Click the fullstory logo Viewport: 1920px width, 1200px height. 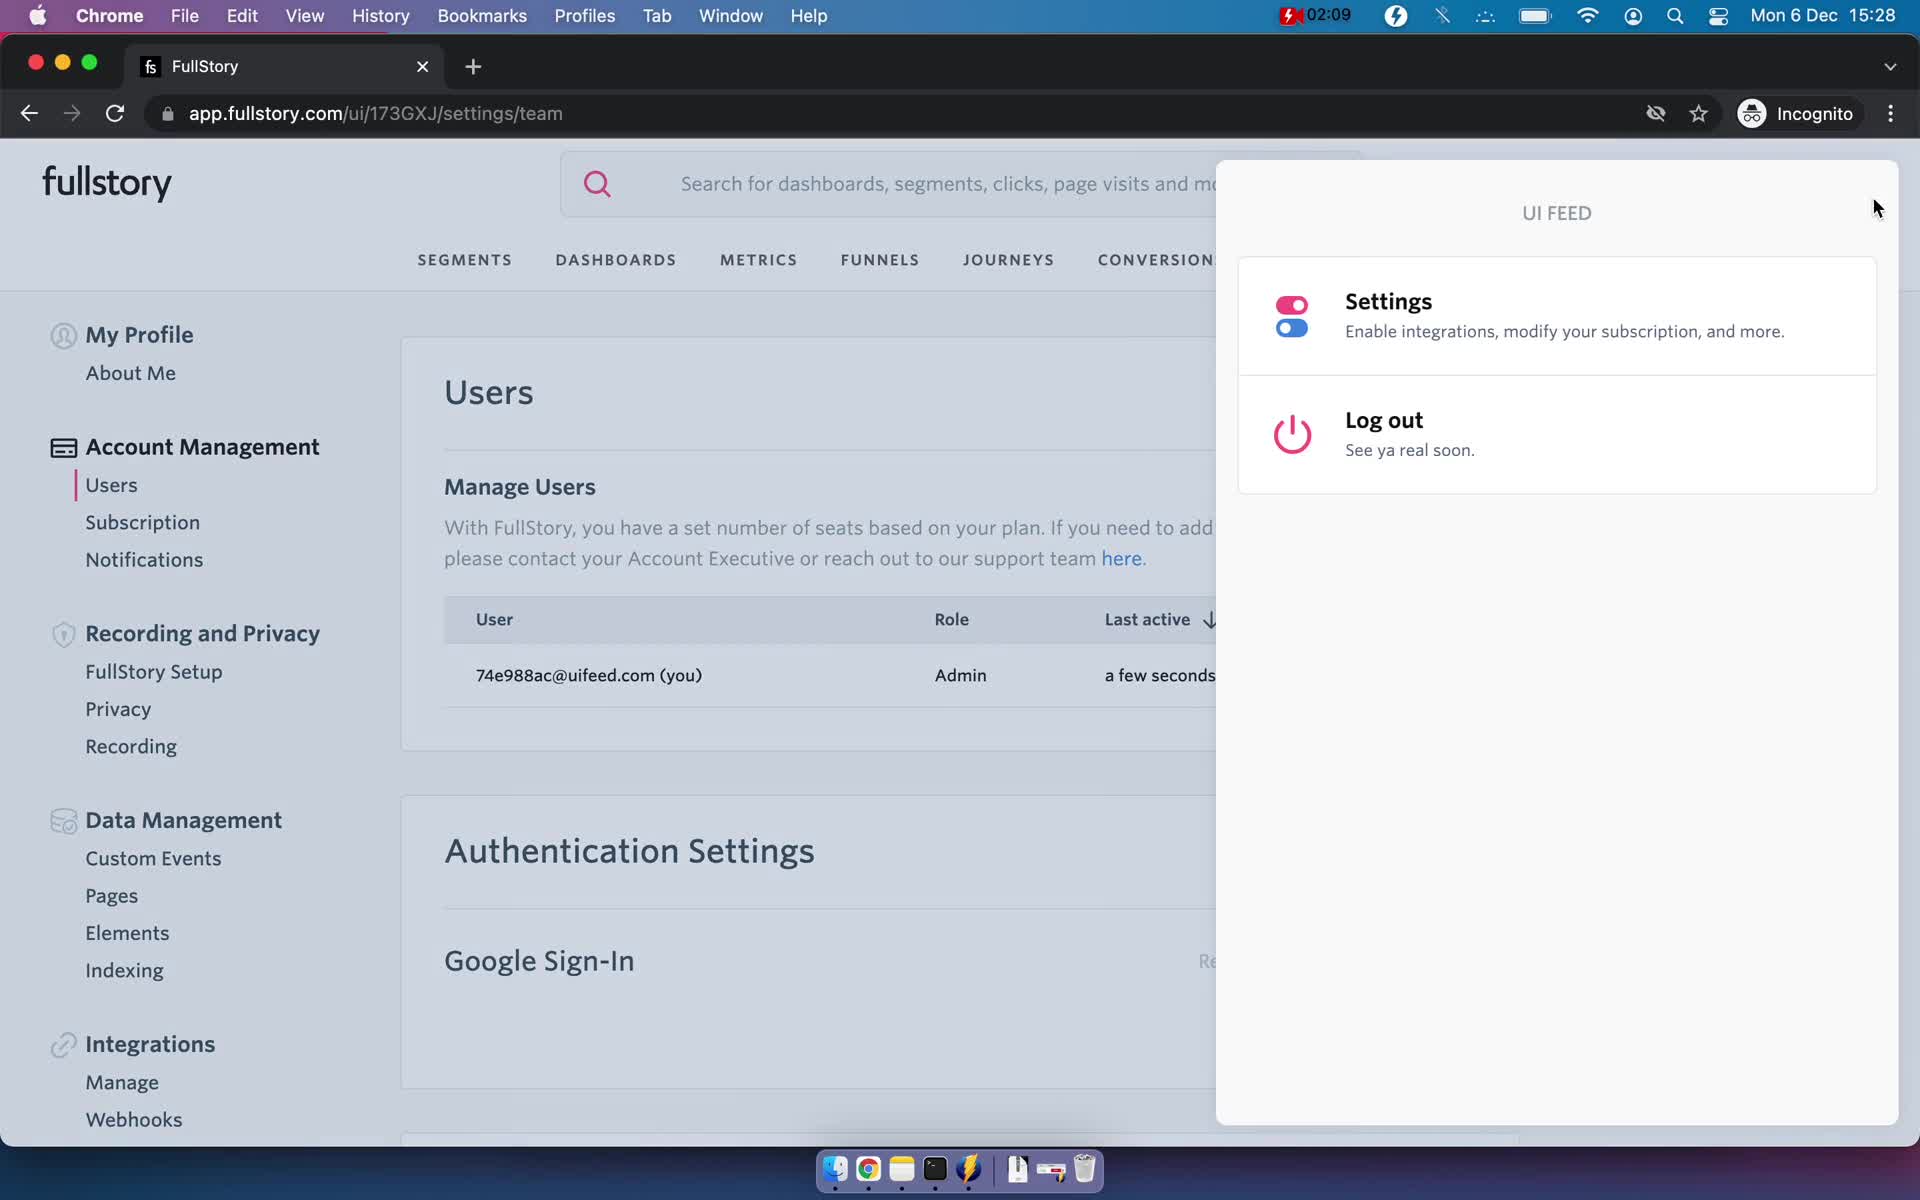(107, 183)
